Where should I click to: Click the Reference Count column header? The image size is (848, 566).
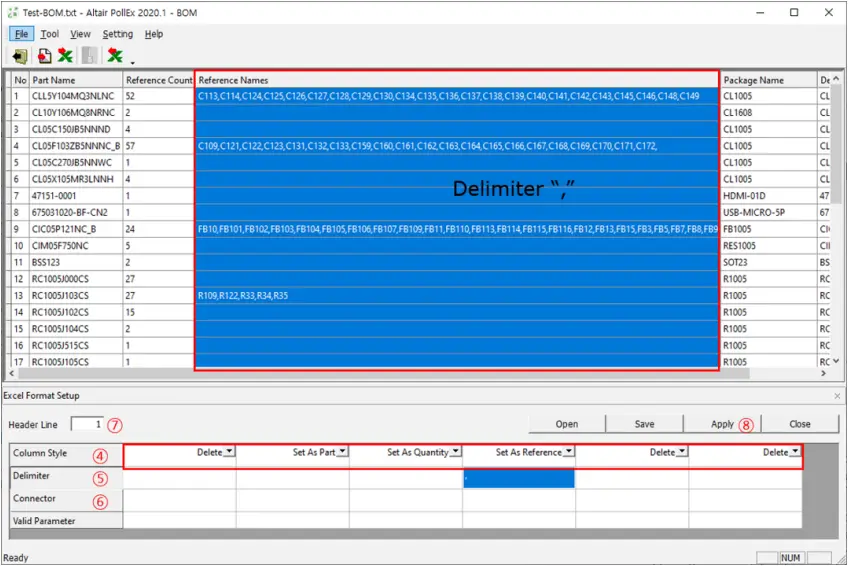click(x=158, y=80)
